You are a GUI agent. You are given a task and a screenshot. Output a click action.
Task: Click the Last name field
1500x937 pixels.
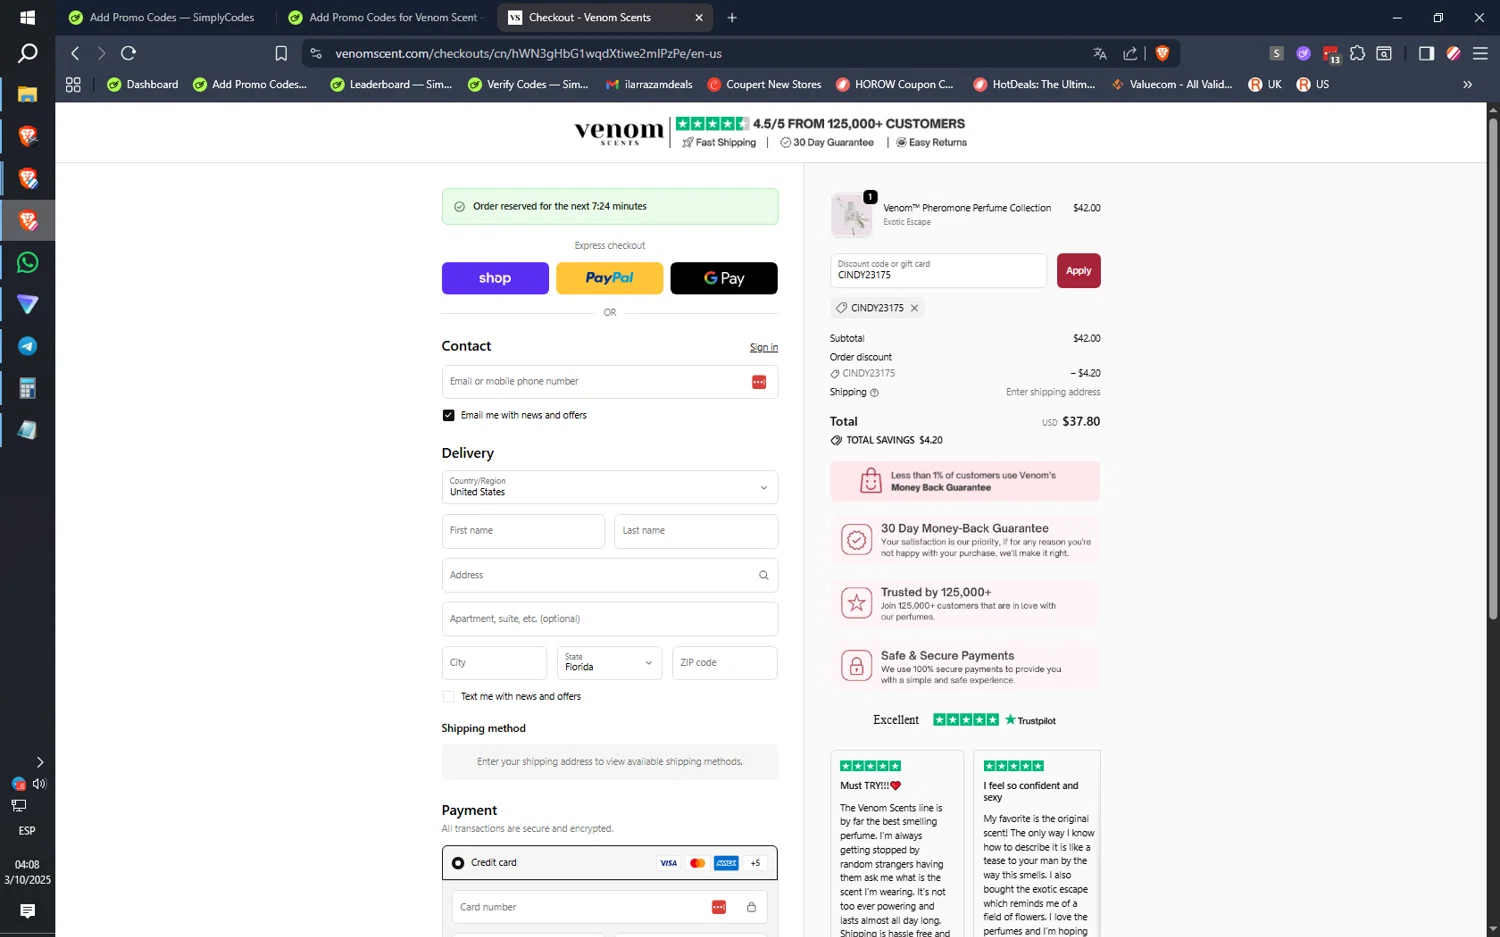click(x=696, y=531)
